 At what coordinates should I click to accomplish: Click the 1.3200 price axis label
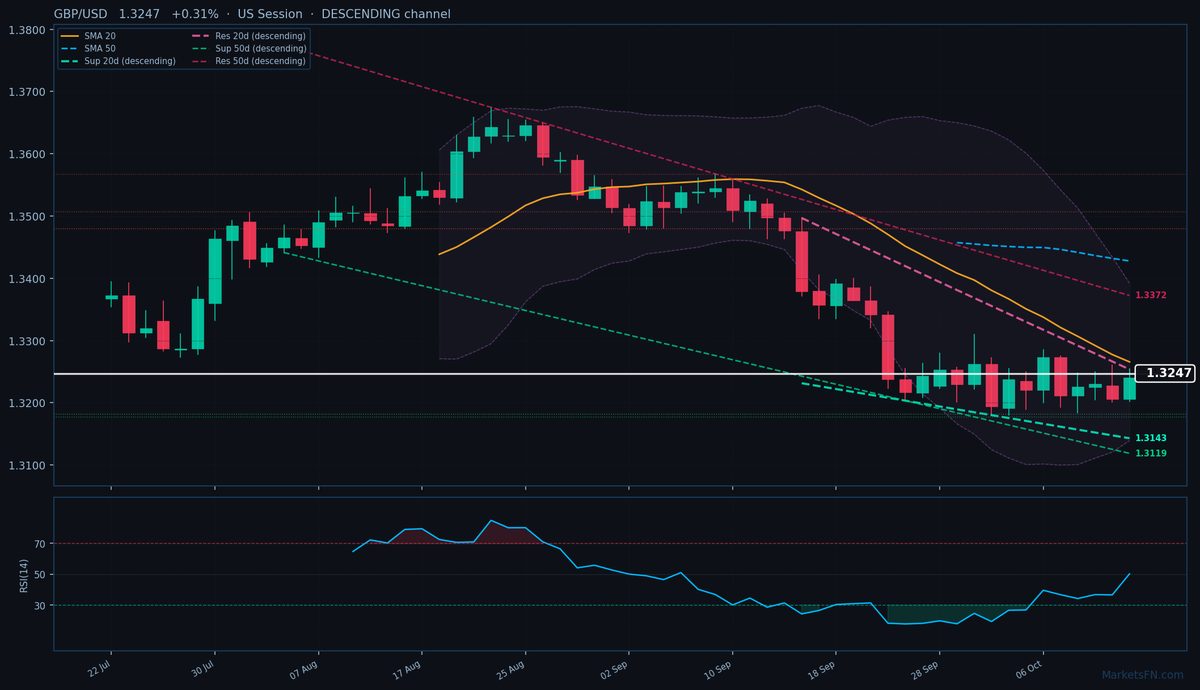(26, 403)
